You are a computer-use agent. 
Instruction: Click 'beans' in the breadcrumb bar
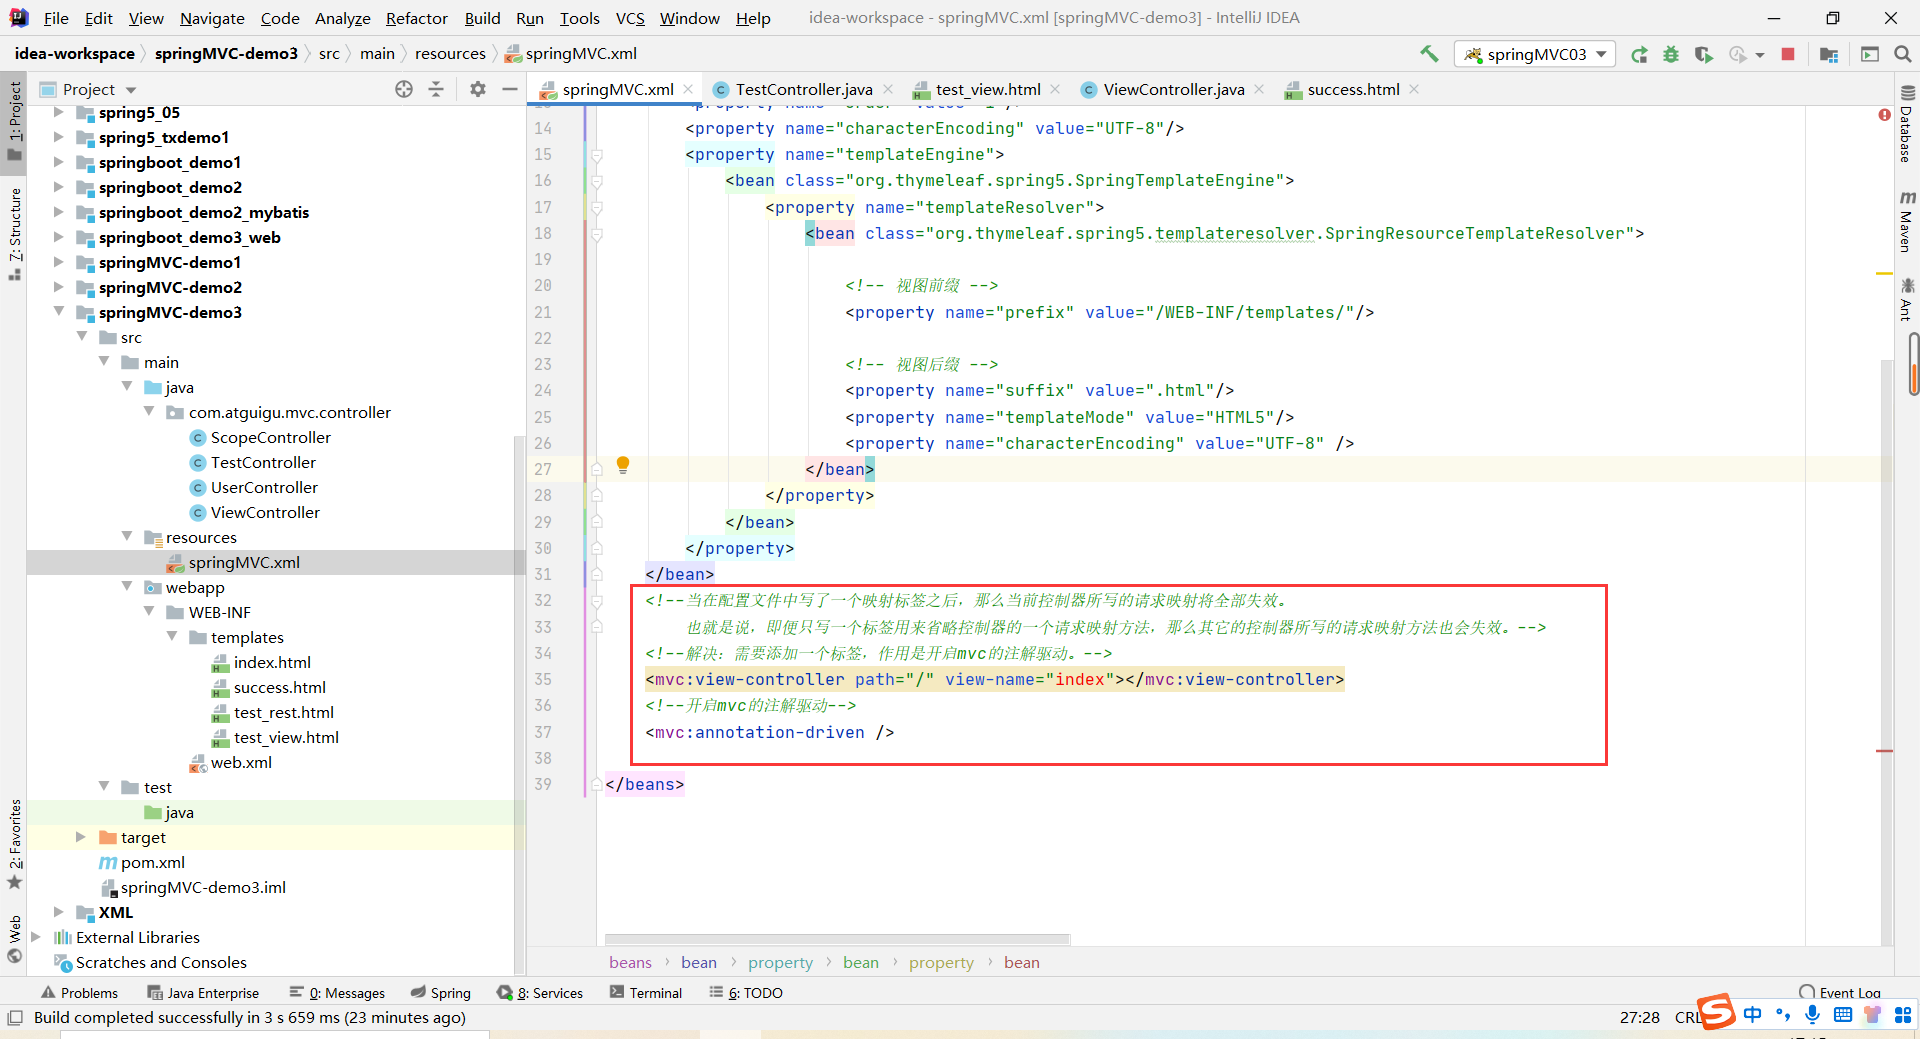click(x=630, y=962)
